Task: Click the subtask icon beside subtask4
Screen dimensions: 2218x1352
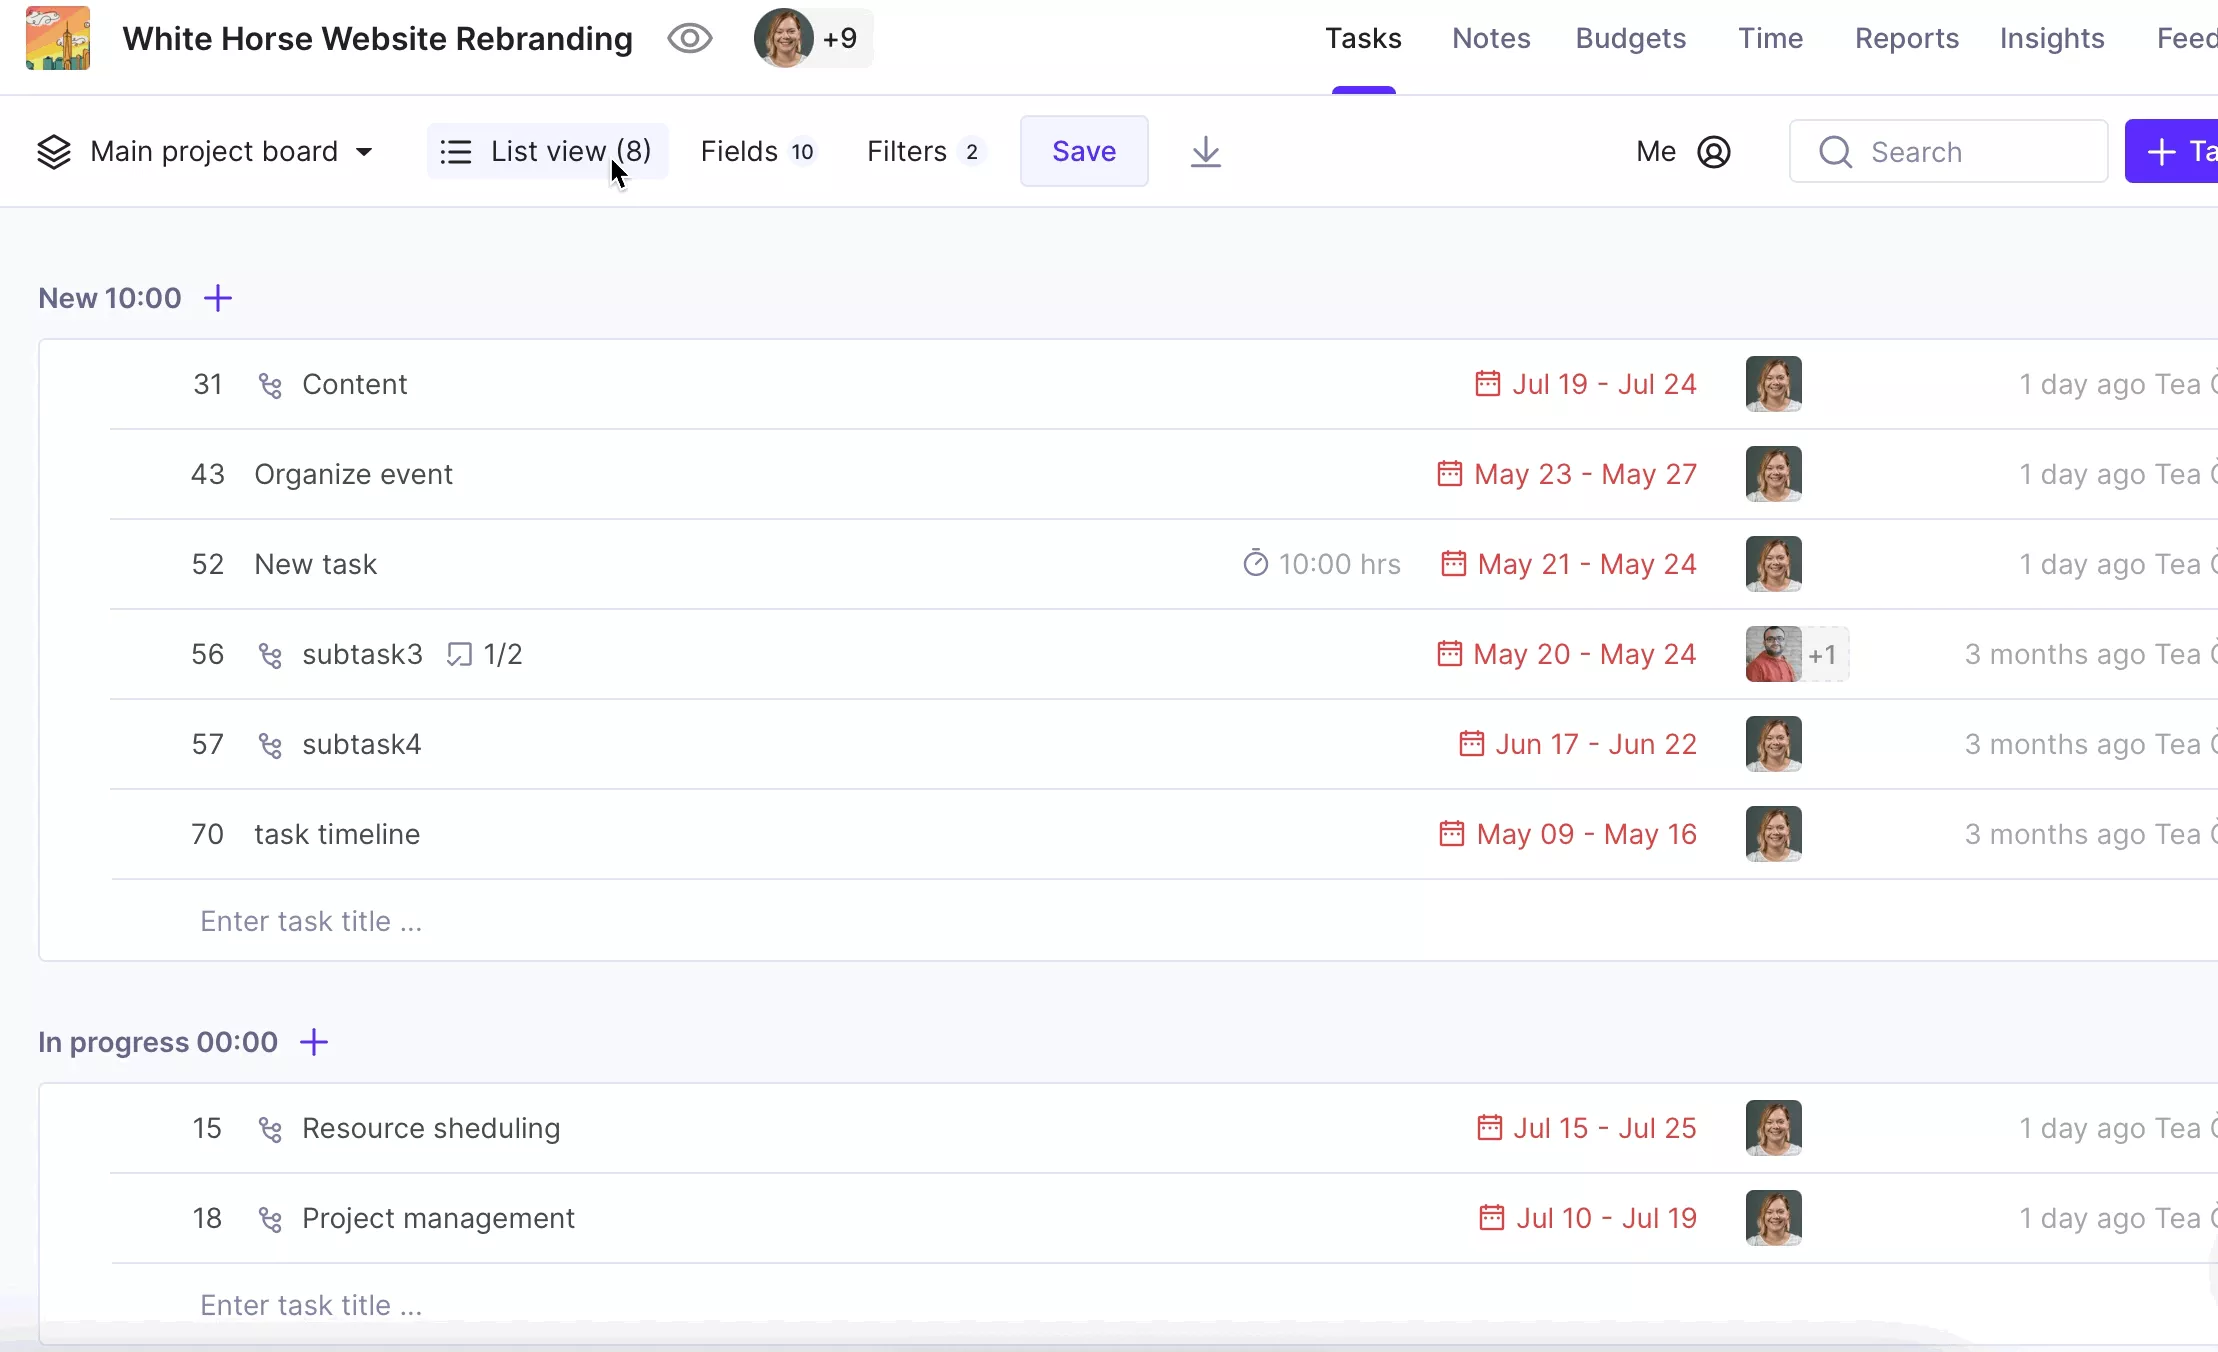Action: click(x=270, y=745)
